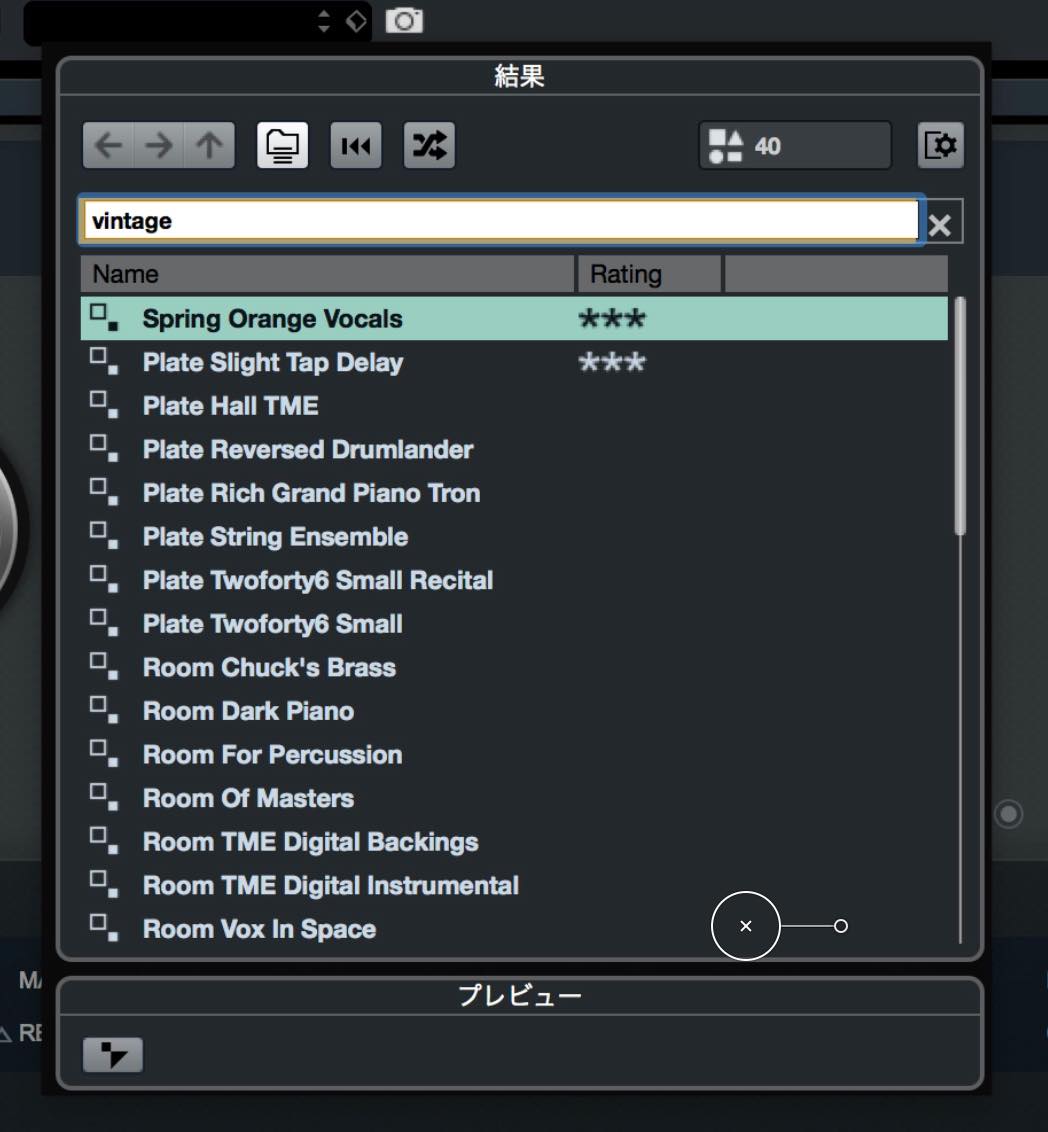Click the three-star rating of Spring Orange Vocals
This screenshot has width=1048, height=1132.
[612, 318]
